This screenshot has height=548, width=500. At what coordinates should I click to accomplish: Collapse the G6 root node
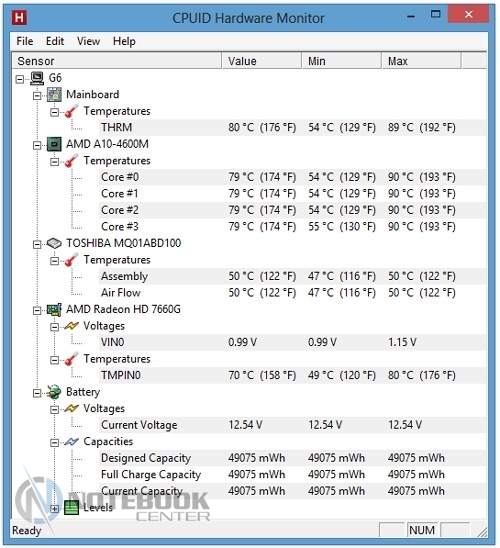click(x=20, y=79)
